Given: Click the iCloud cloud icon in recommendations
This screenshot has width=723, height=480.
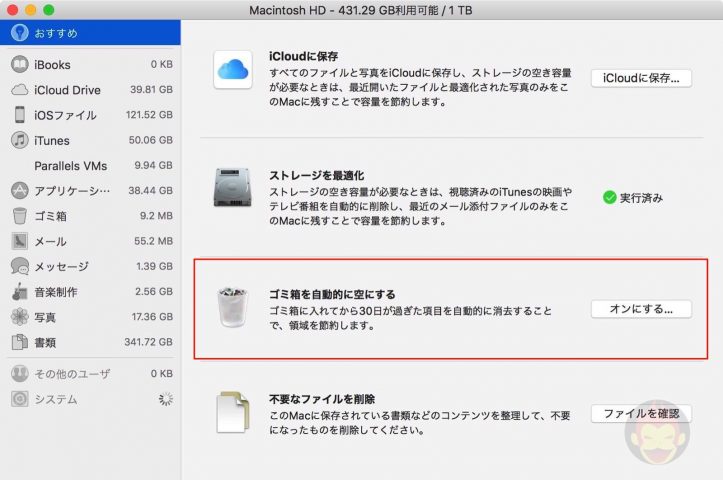Looking at the screenshot, I should click(x=233, y=70).
